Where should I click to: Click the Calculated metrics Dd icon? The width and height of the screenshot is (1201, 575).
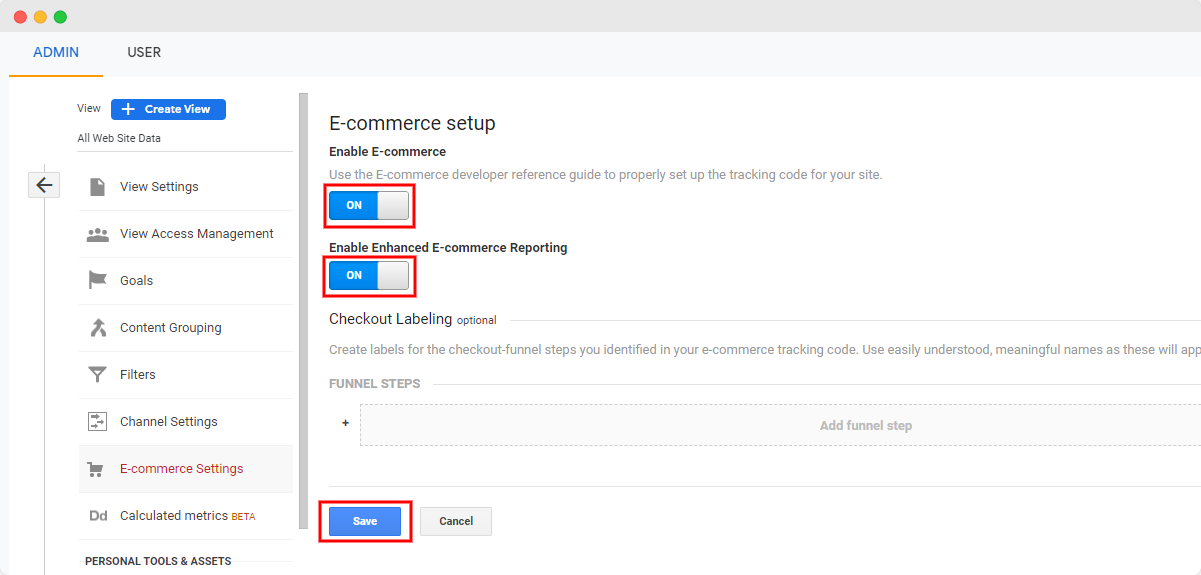pos(97,516)
